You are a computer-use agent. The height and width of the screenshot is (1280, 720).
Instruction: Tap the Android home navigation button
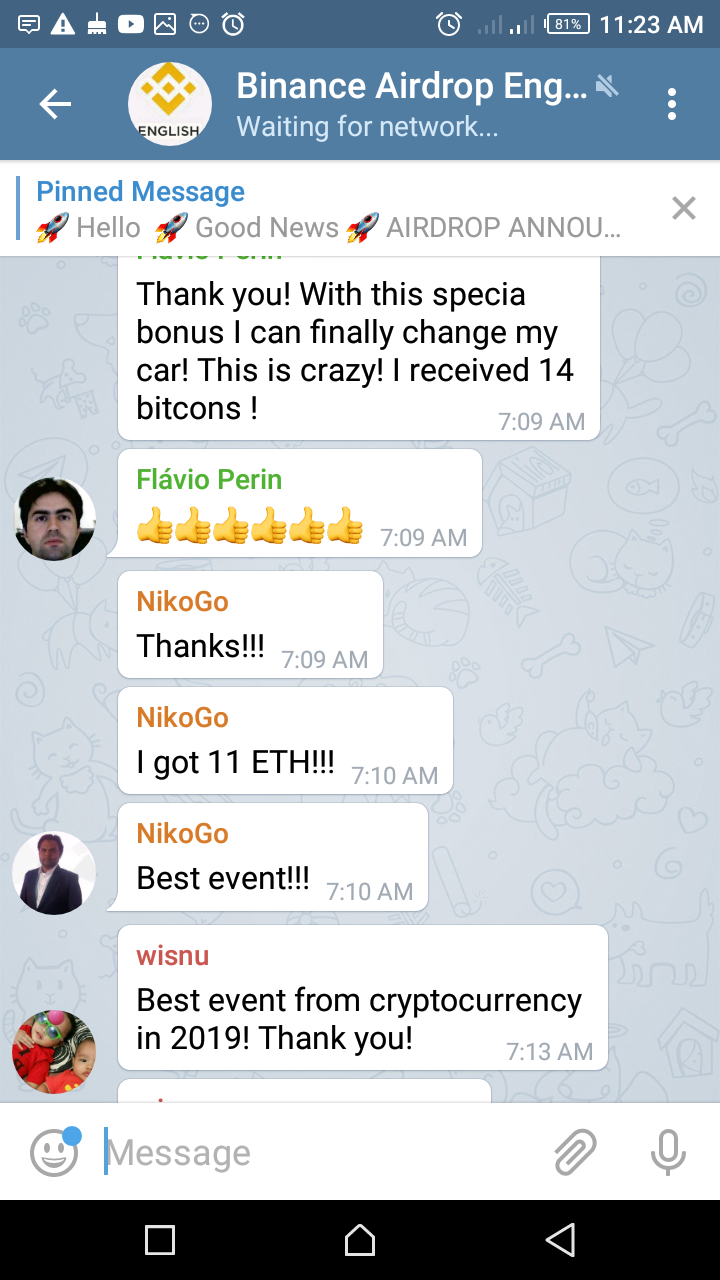(x=360, y=1240)
